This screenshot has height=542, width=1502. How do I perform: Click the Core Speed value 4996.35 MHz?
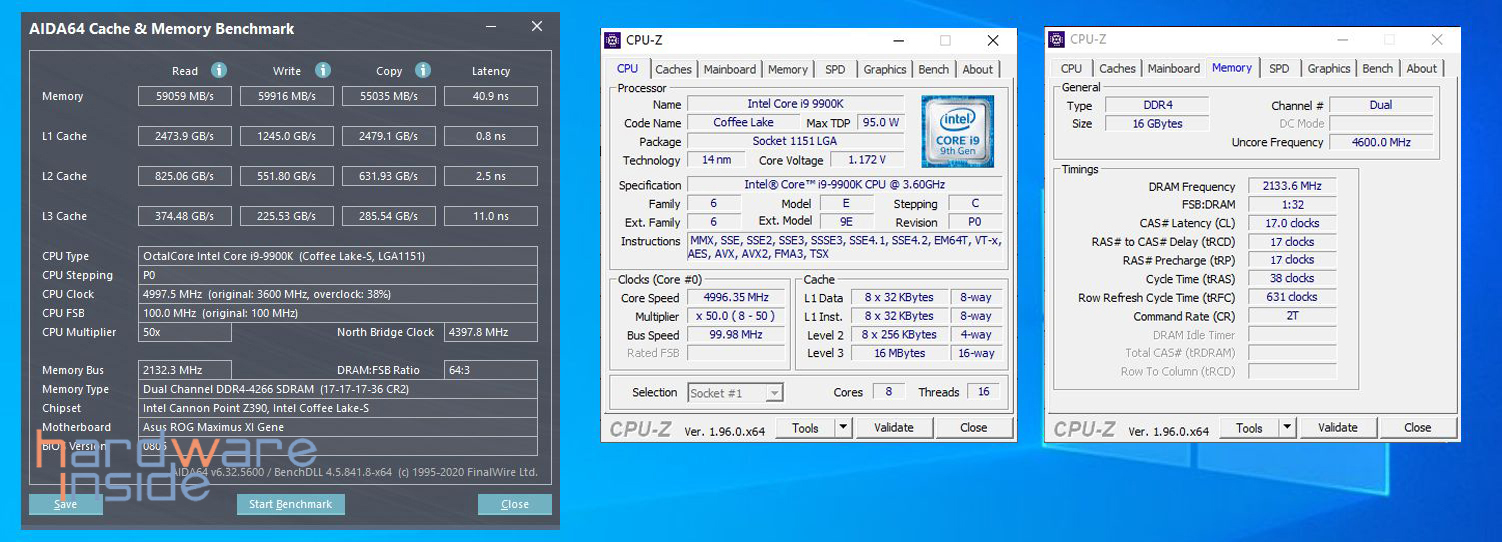click(736, 298)
